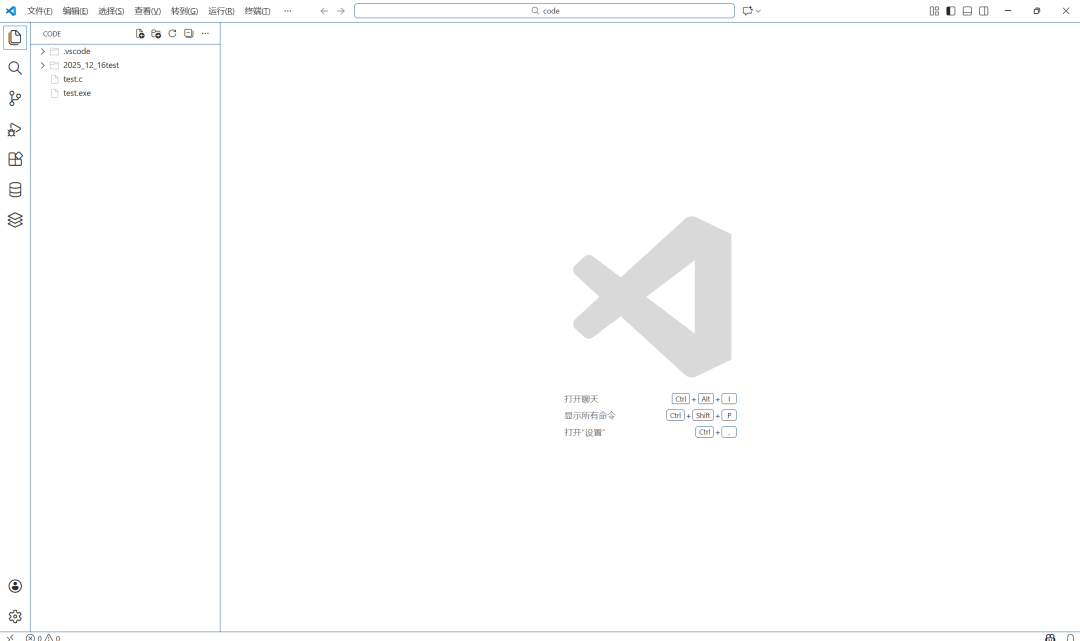The height and width of the screenshot is (641, 1080).
Task: Open the Explorer view in activity bar
Action: click(x=15, y=37)
